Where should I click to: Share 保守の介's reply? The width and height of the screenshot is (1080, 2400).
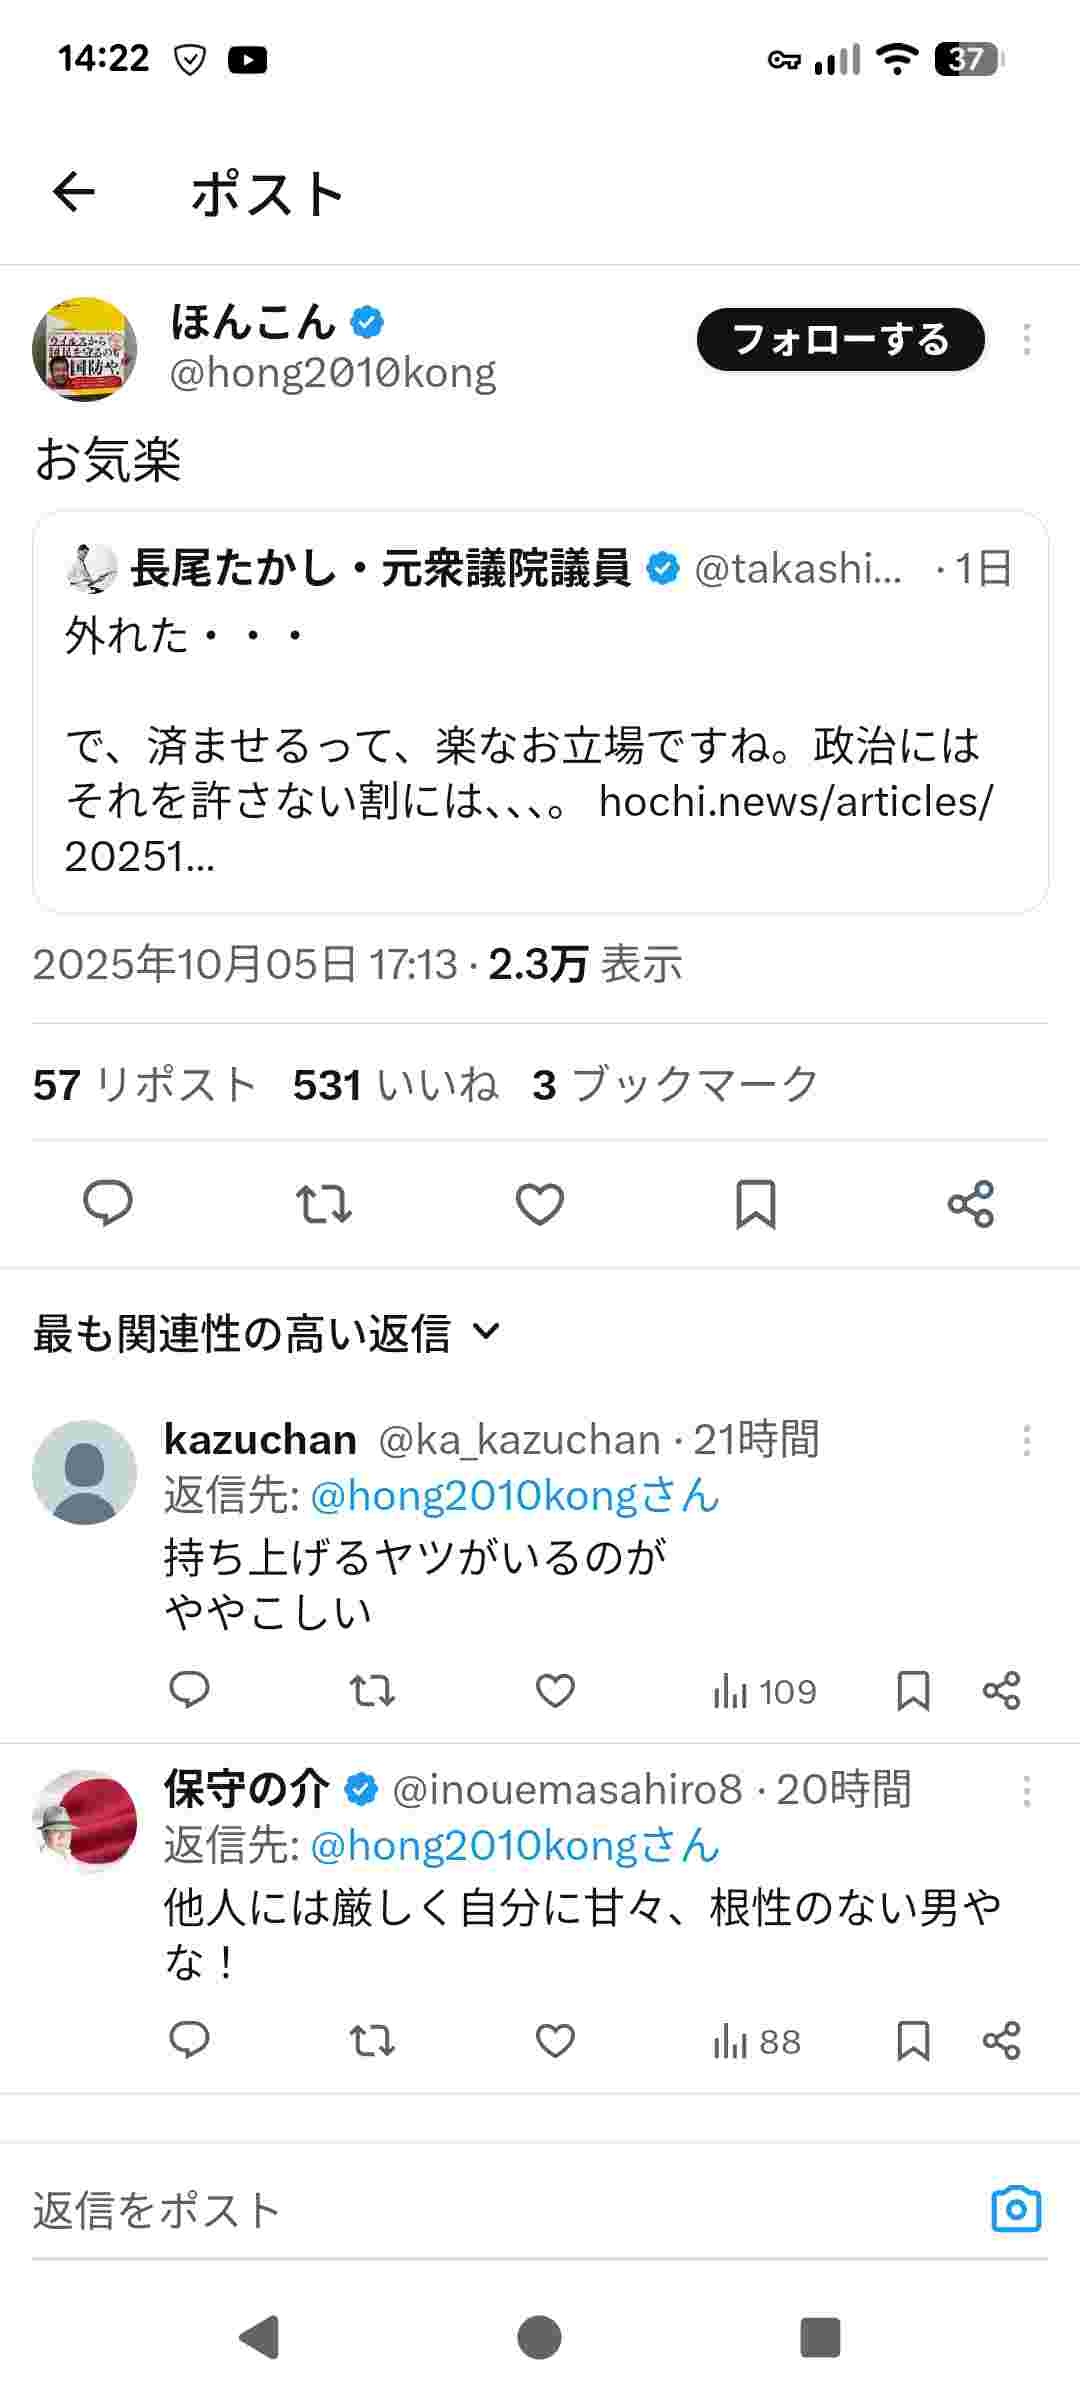(x=1001, y=2041)
